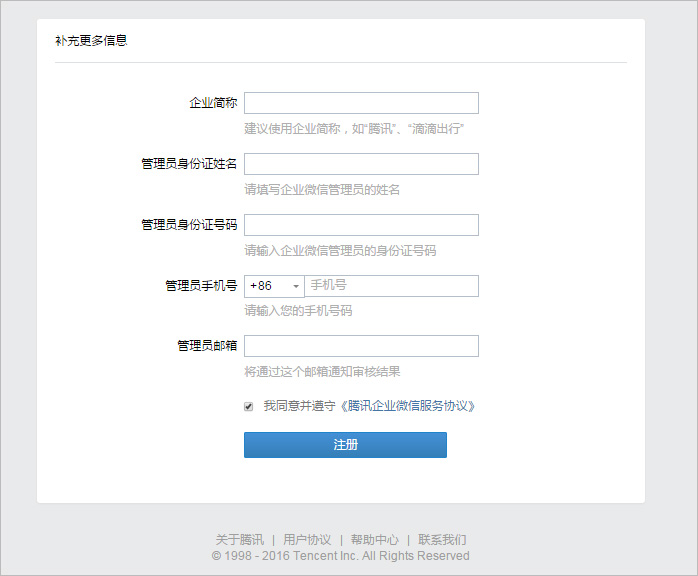
Task: Focus the 管理员邮箱 email field
Action: point(361,346)
